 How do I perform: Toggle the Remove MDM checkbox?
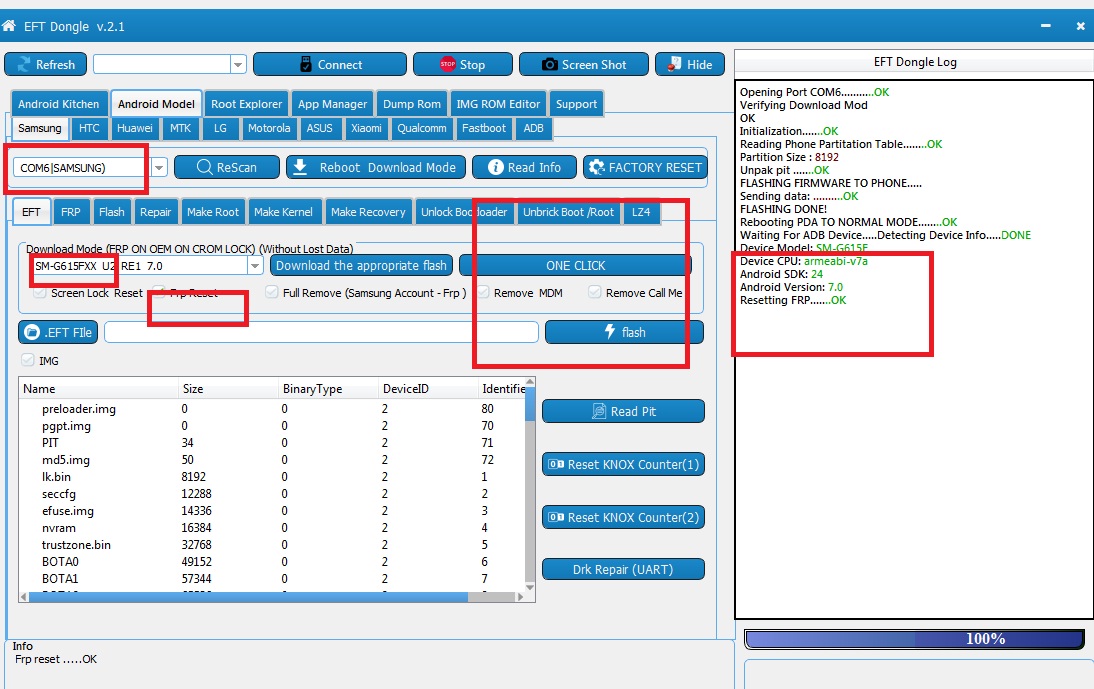(483, 292)
